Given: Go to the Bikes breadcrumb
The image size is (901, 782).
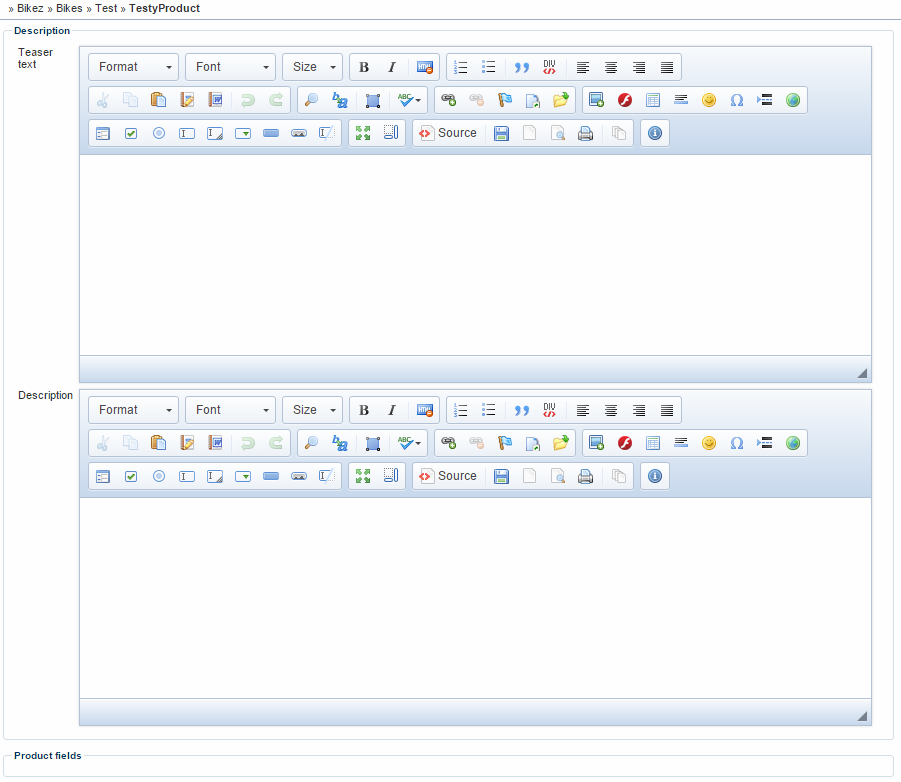Looking at the screenshot, I should [69, 8].
